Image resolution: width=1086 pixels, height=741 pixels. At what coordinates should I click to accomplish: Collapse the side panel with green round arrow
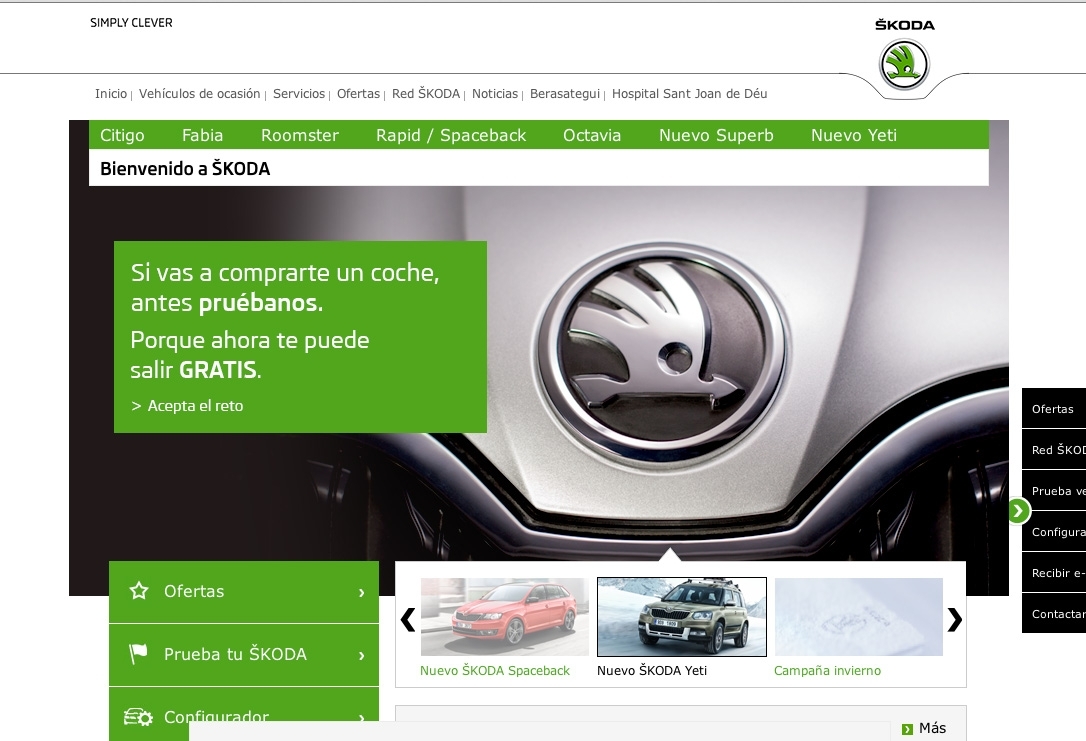[x=1018, y=512]
